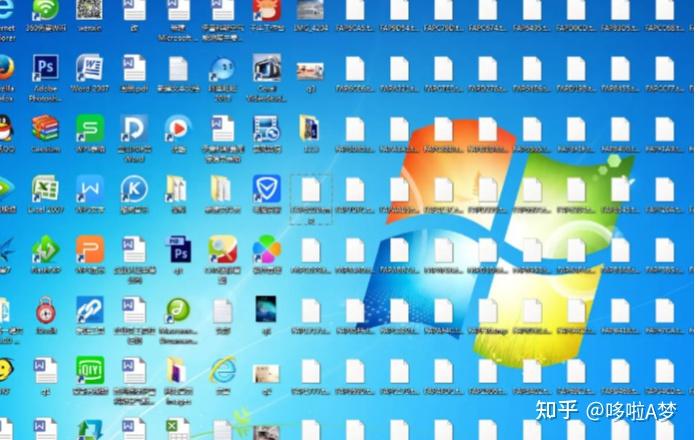Open the red padlock clock icon
This screenshot has height=440, width=696.
tap(45, 310)
